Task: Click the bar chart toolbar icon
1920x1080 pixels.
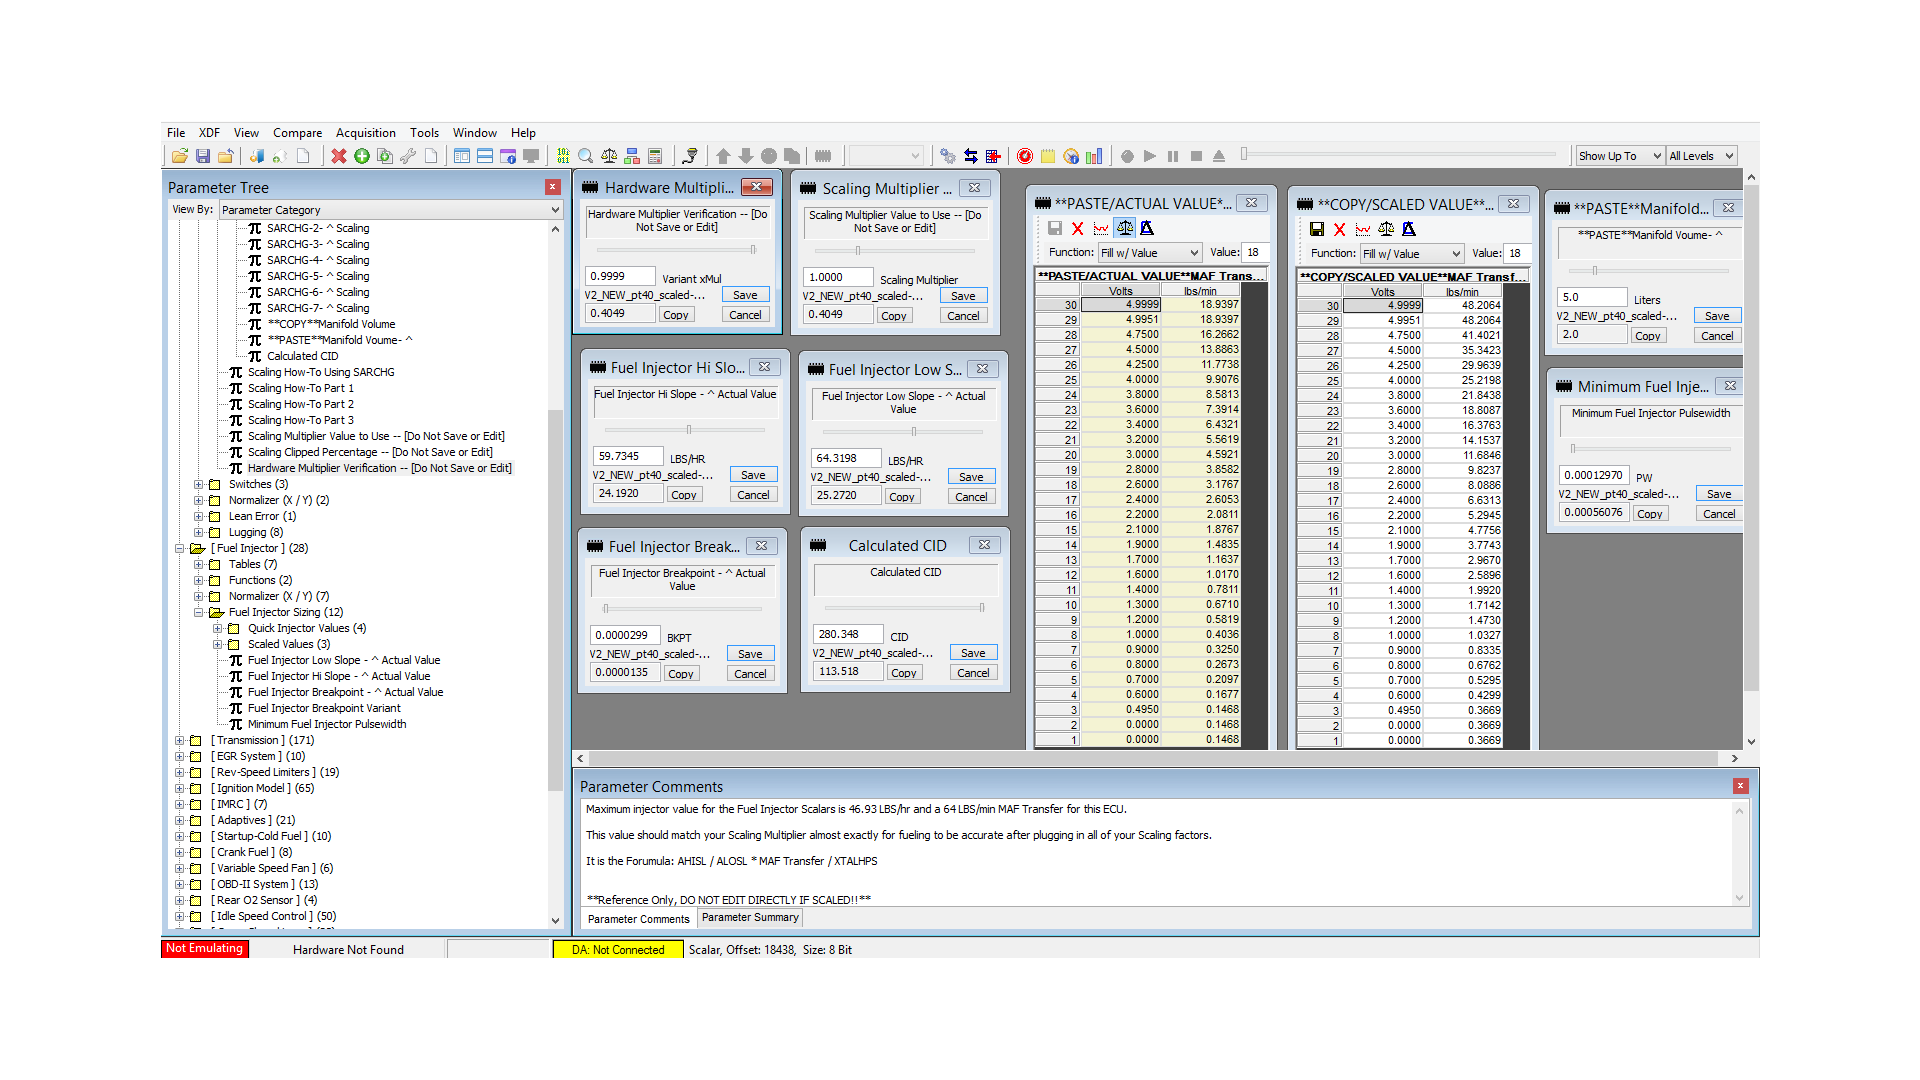Action: point(1094,156)
